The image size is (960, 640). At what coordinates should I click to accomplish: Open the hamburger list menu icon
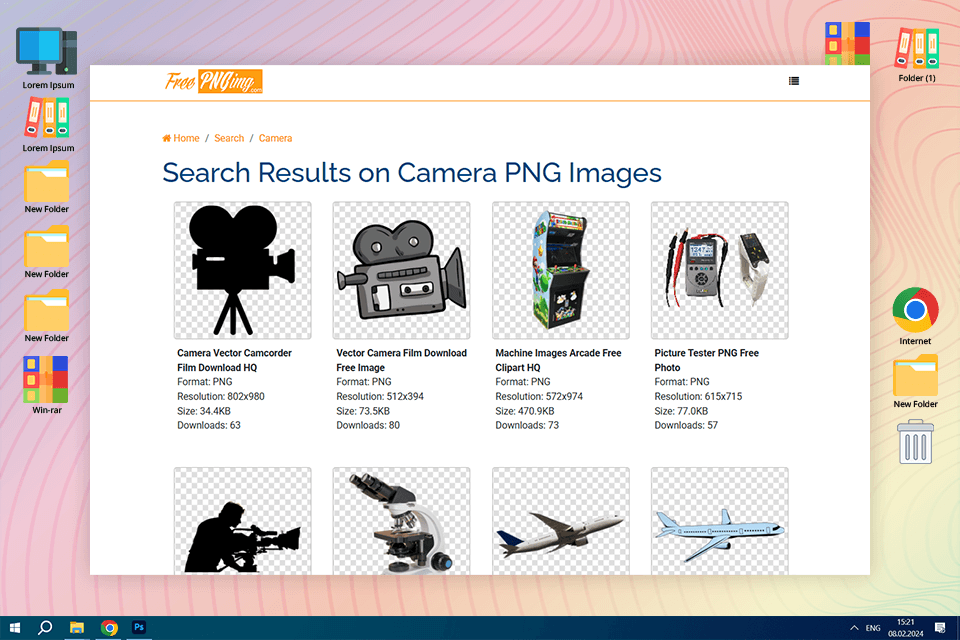(x=793, y=81)
